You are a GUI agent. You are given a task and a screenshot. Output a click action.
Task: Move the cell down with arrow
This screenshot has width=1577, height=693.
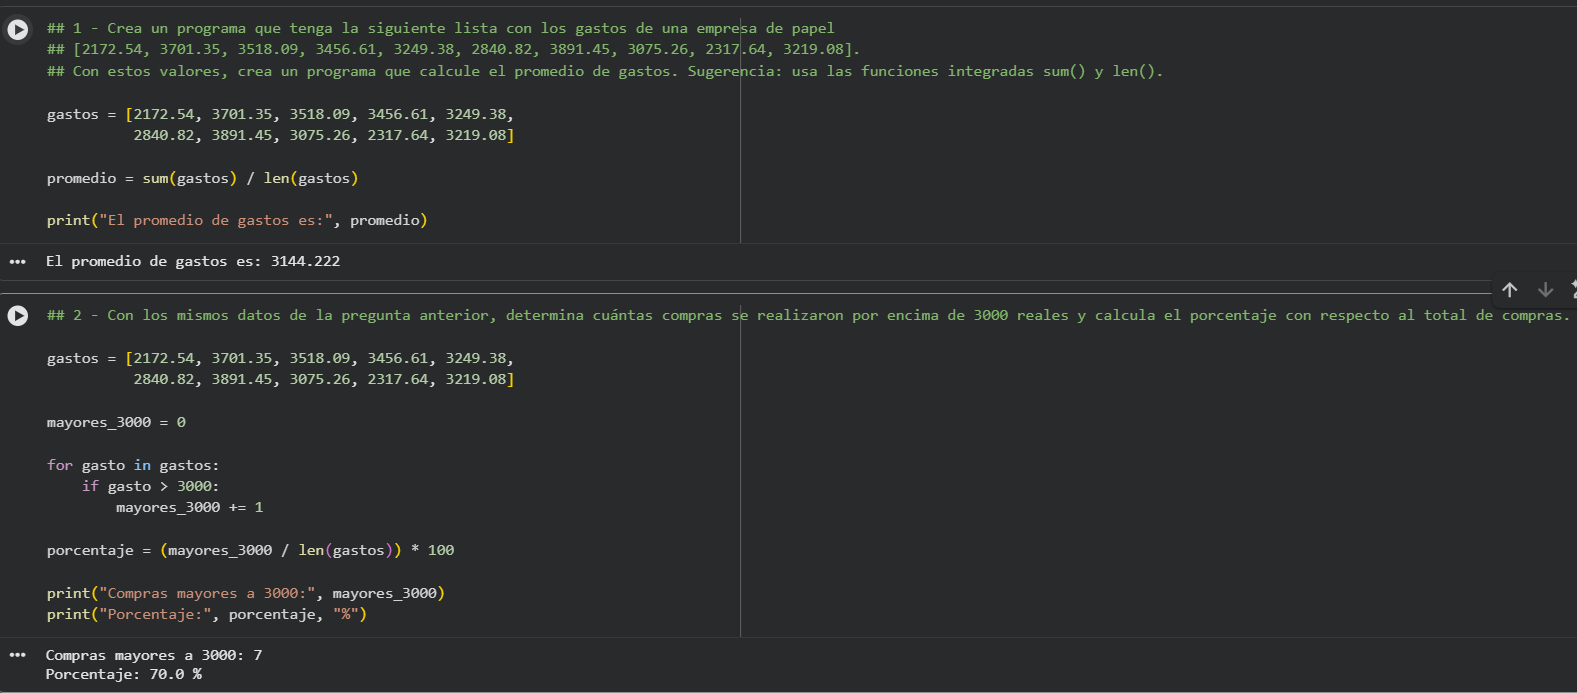[1545, 290]
